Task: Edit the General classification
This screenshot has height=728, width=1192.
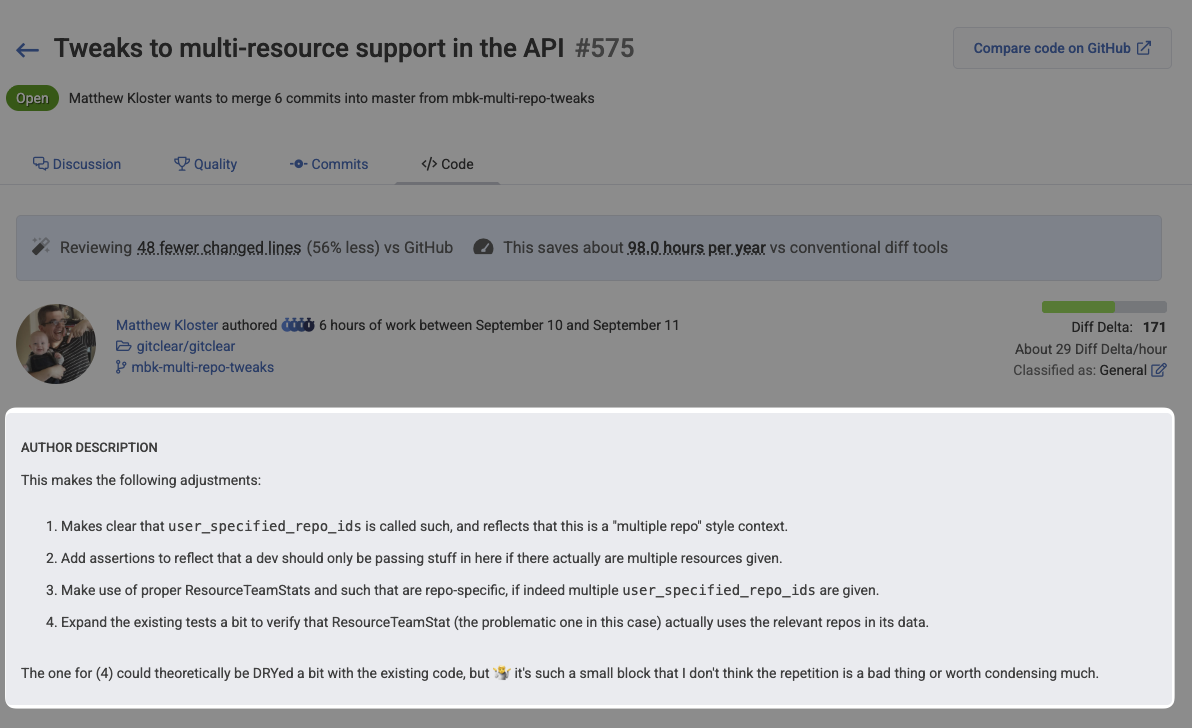Action: tap(1159, 370)
